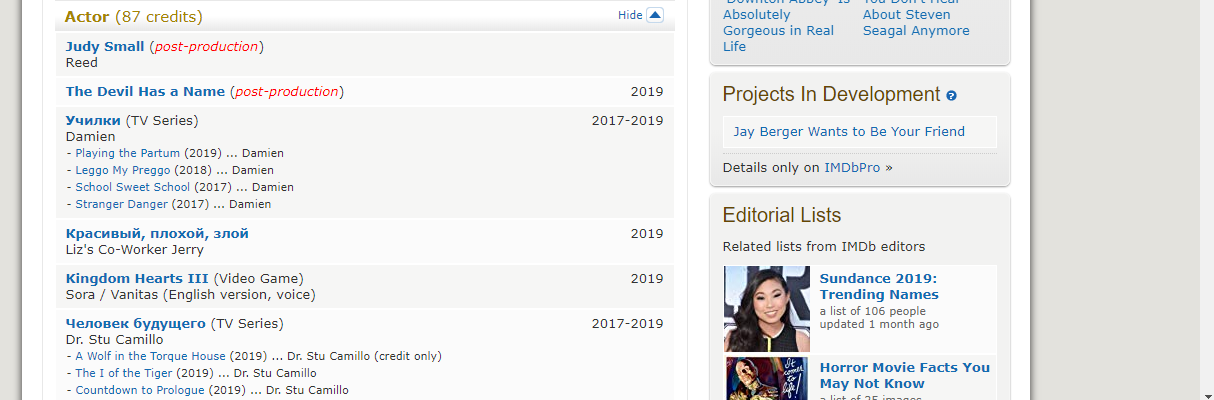Click the 2019 year for Kingdom Hearts III
This screenshot has width=1214, height=400.
pyautogui.click(x=646, y=278)
